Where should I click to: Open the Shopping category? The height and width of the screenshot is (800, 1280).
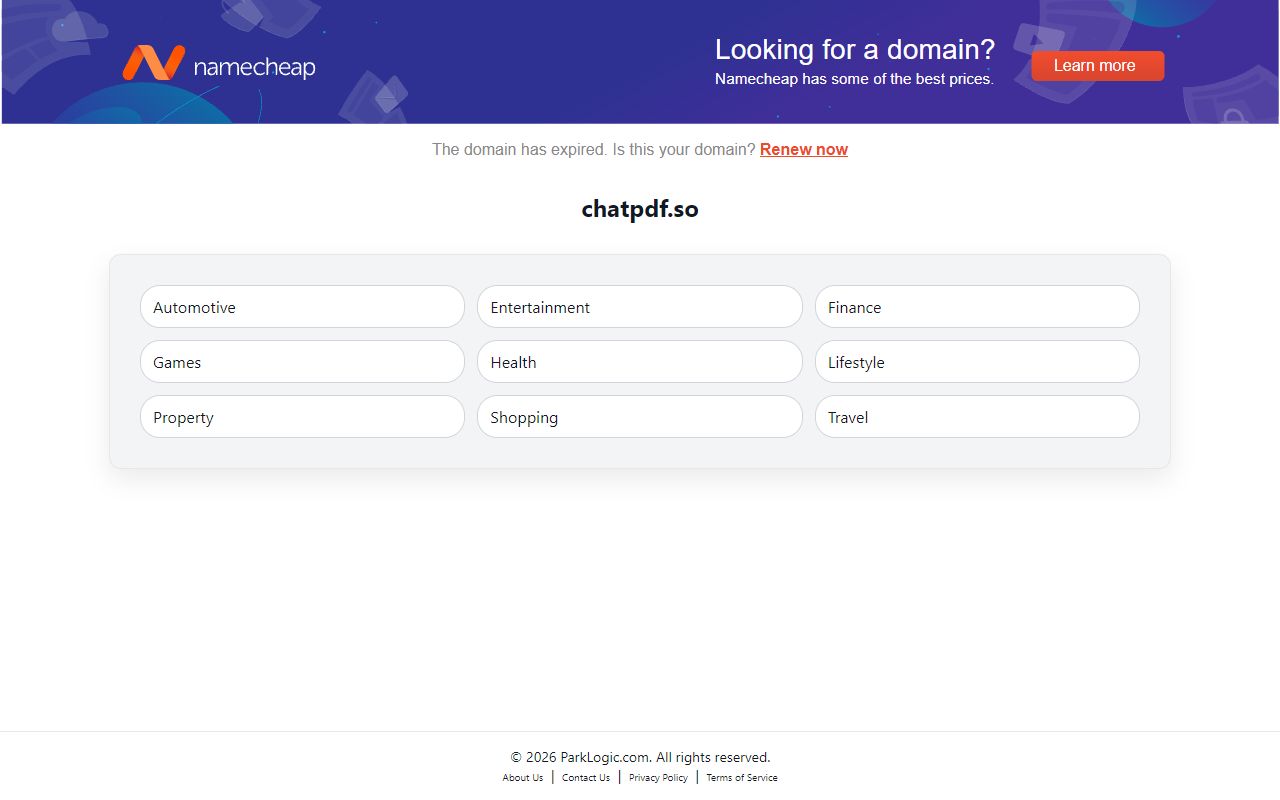tap(639, 416)
